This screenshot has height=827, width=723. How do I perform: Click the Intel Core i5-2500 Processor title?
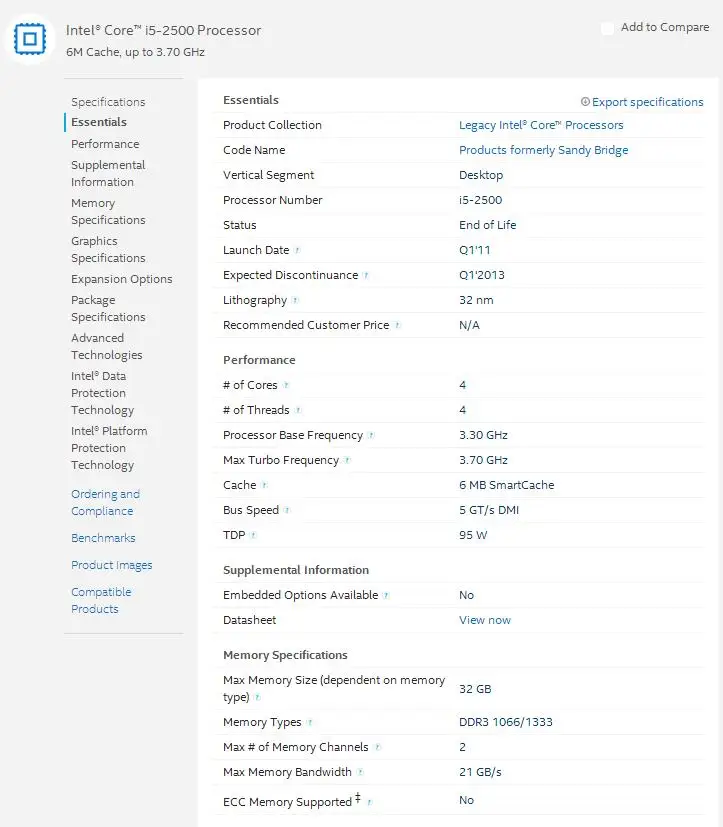(163, 31)
